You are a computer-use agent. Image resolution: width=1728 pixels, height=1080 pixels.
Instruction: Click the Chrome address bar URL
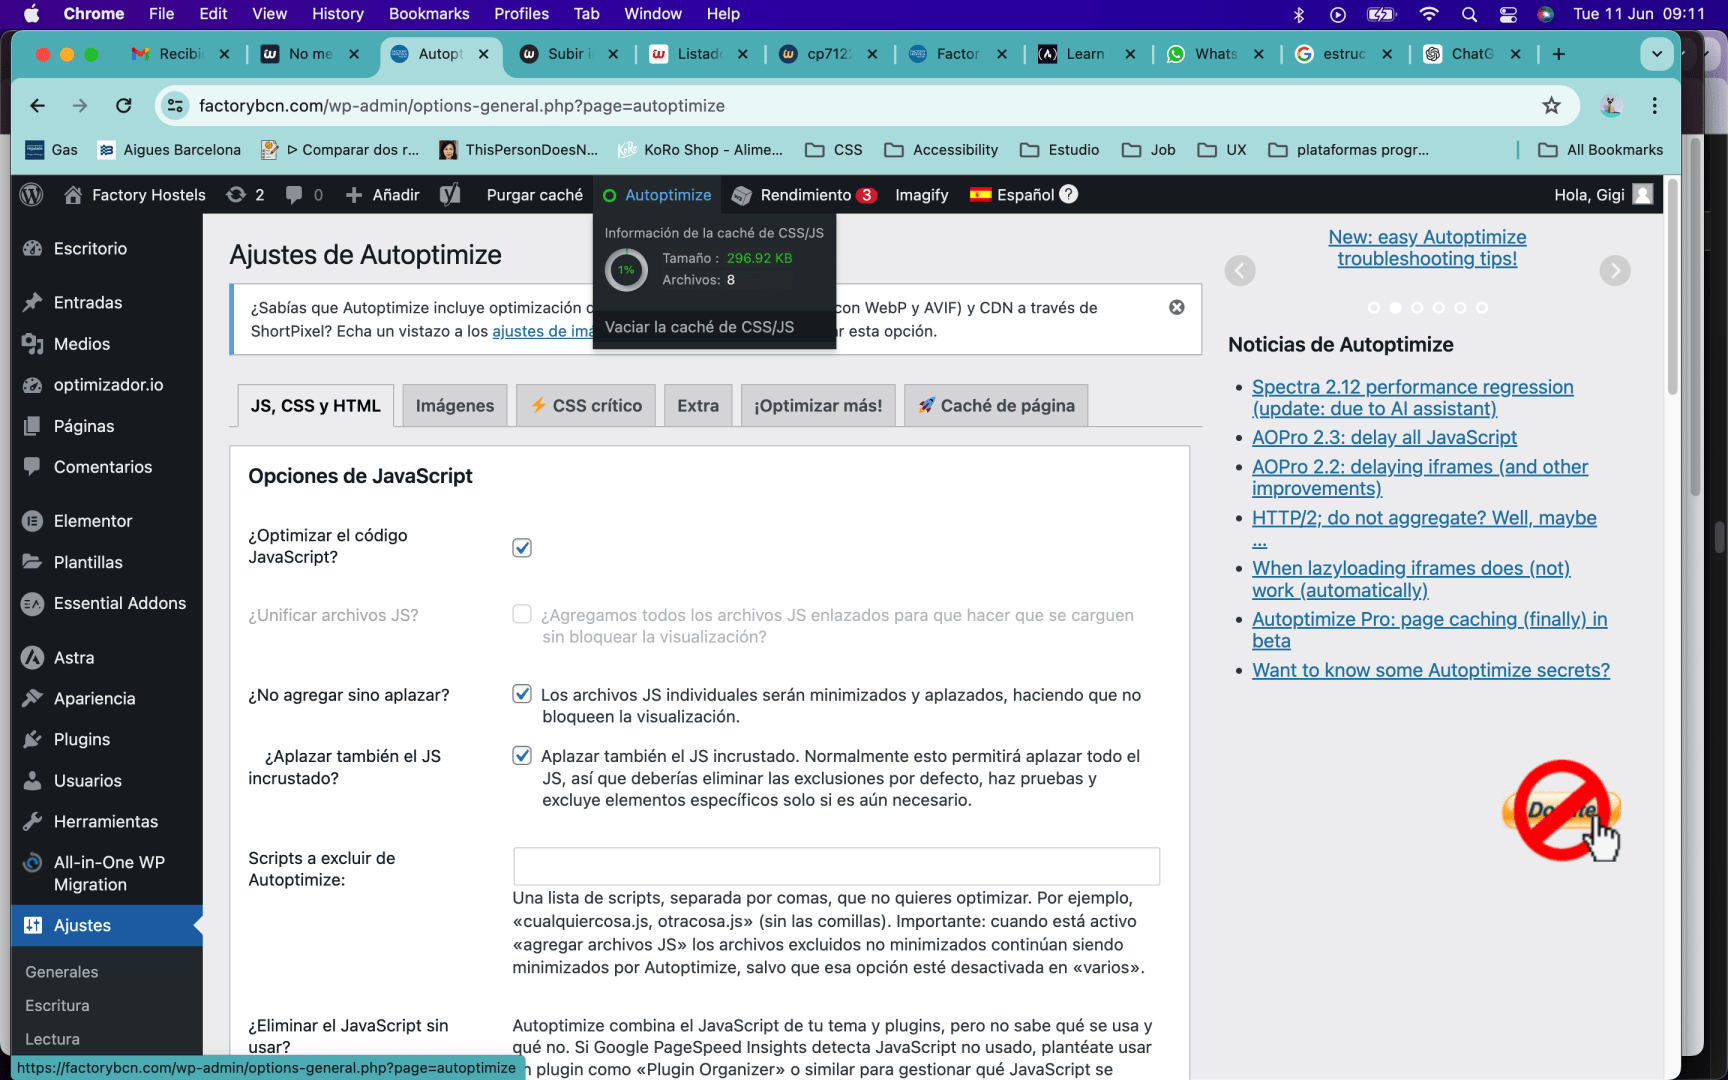(462, 106)
